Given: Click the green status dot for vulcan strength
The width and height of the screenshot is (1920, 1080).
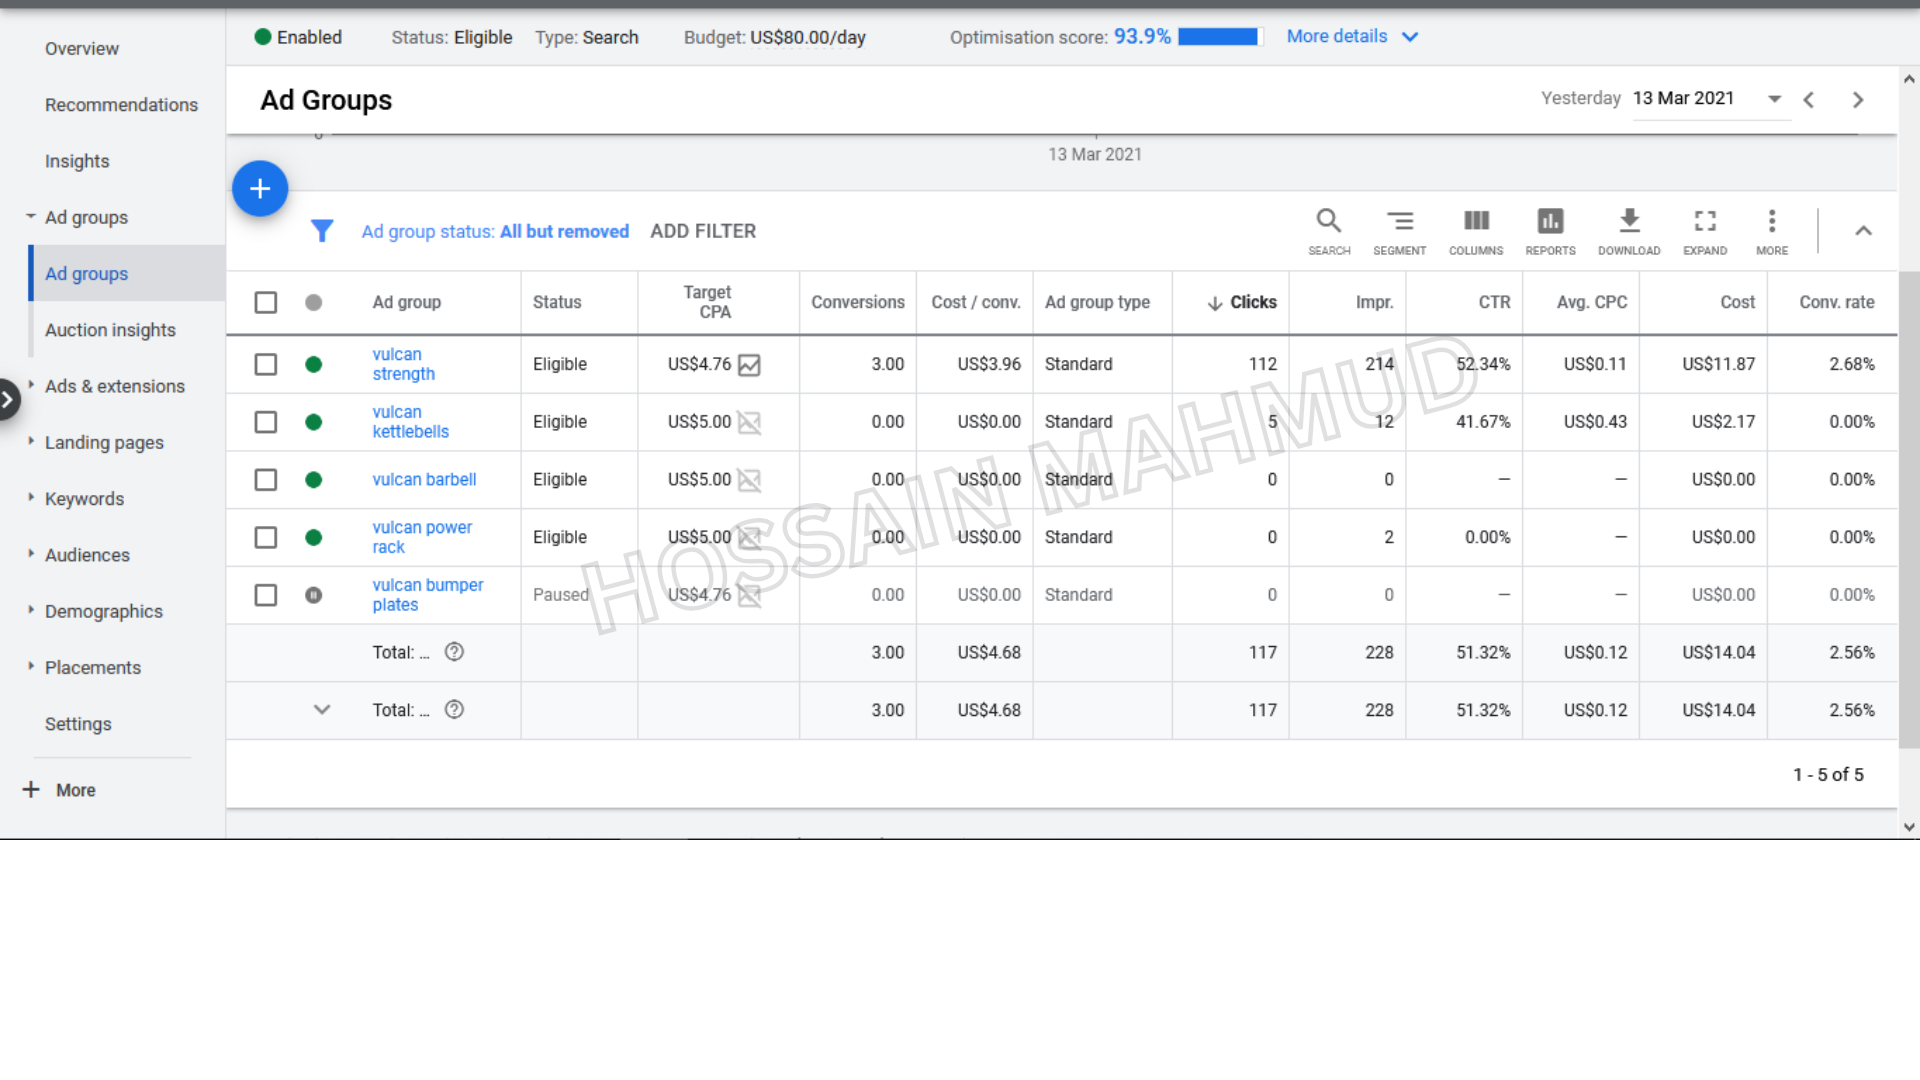Looking at the screenshot, I should point(314,365).
